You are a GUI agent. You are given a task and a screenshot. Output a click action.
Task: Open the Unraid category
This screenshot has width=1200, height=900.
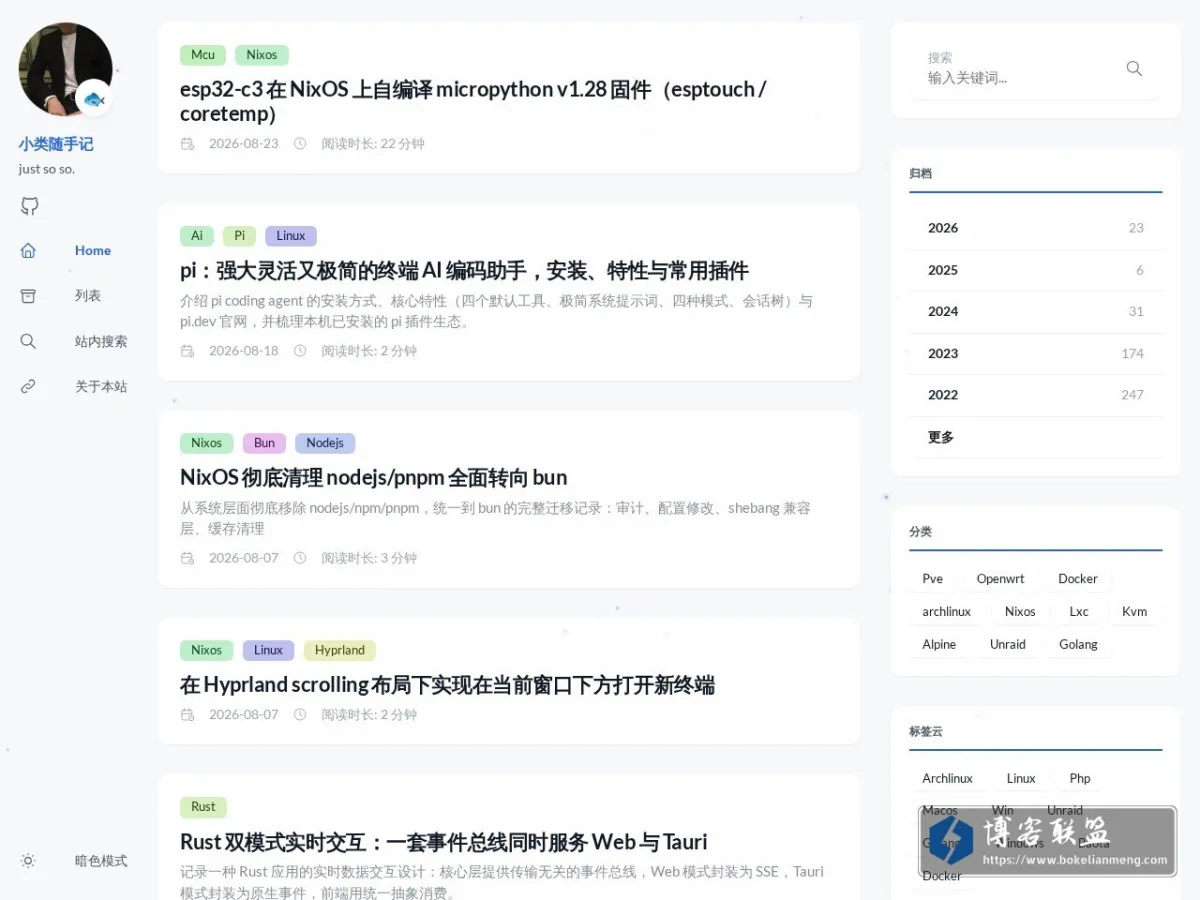pos(1008,645)
